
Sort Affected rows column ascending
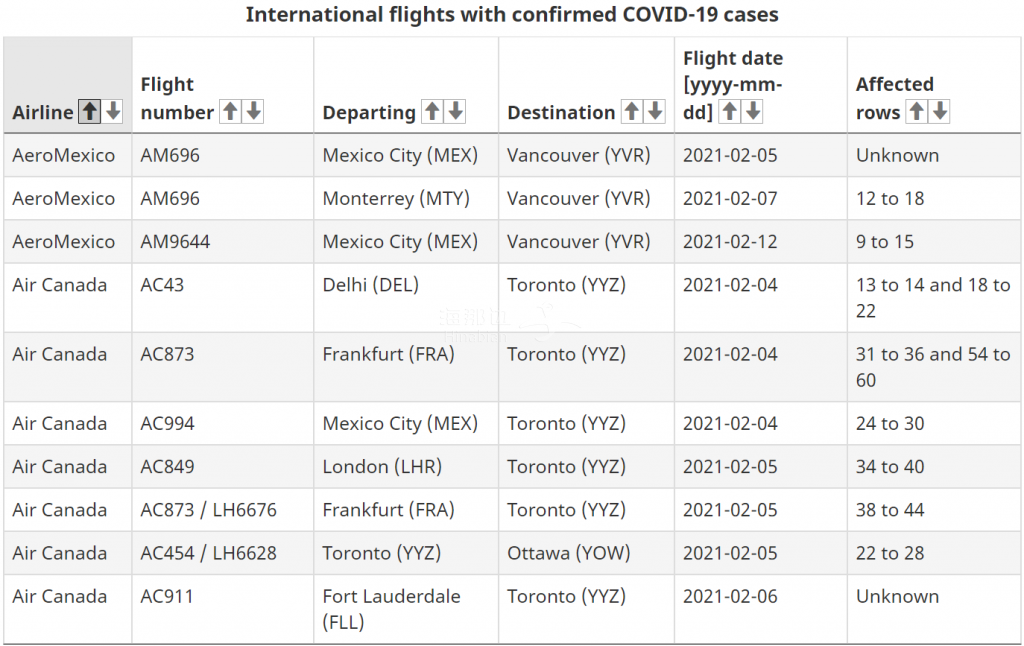click(916, 112)
